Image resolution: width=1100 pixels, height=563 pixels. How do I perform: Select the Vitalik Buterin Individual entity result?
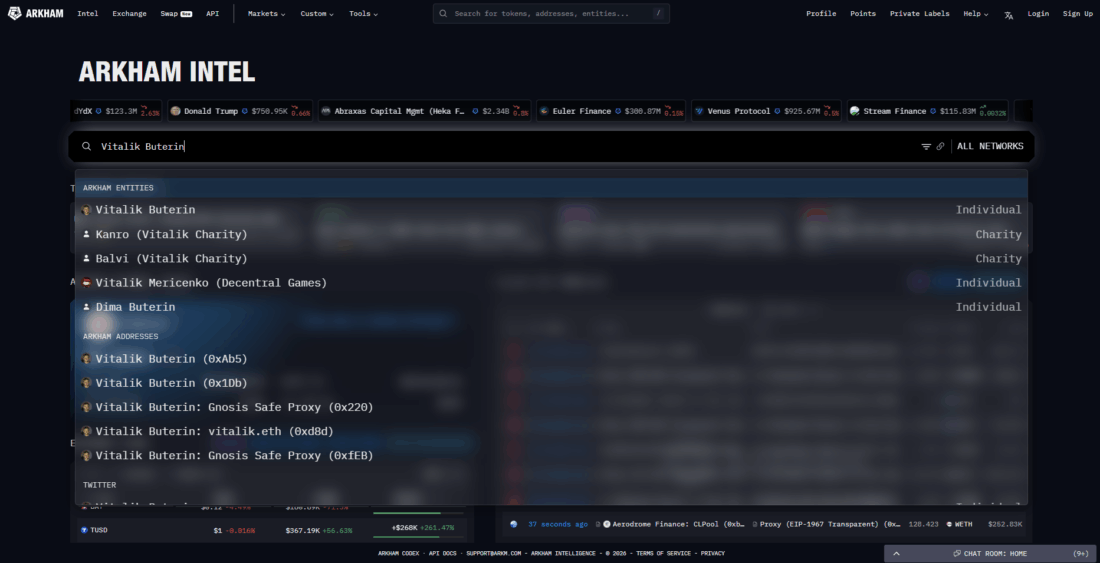tap(551, 210)
